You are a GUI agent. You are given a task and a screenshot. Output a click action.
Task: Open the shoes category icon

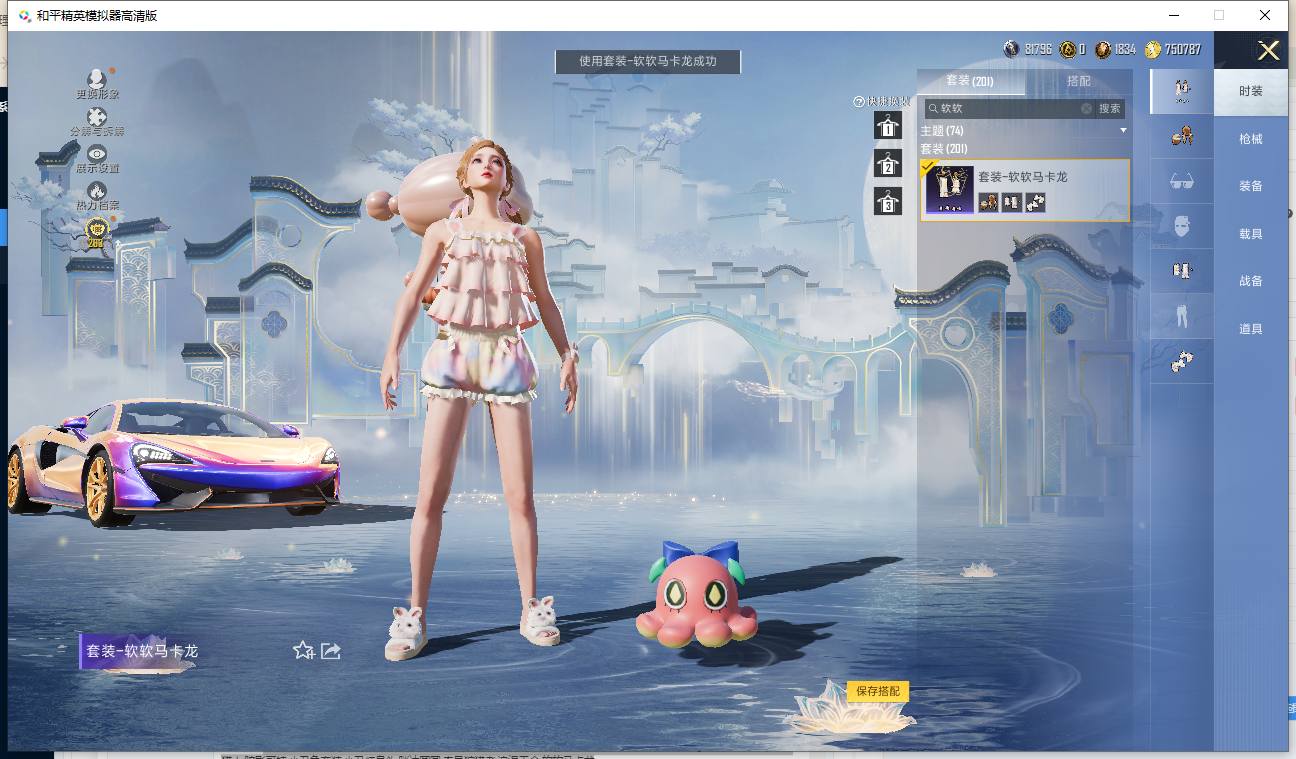click(1181, 362)
